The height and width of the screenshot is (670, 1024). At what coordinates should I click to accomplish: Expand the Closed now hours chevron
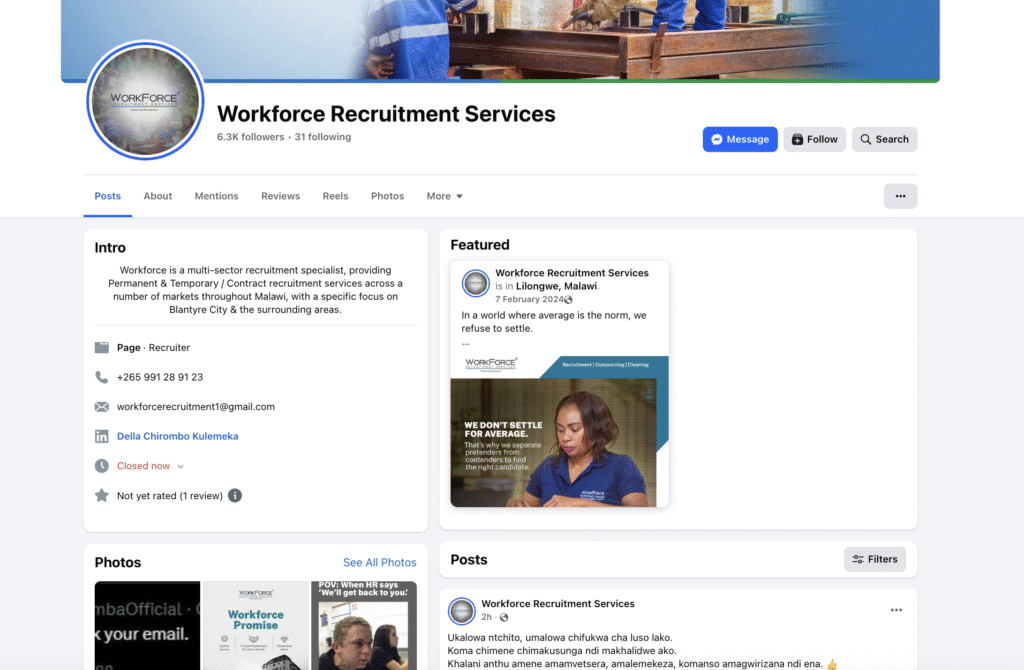(x=181, y=467)
